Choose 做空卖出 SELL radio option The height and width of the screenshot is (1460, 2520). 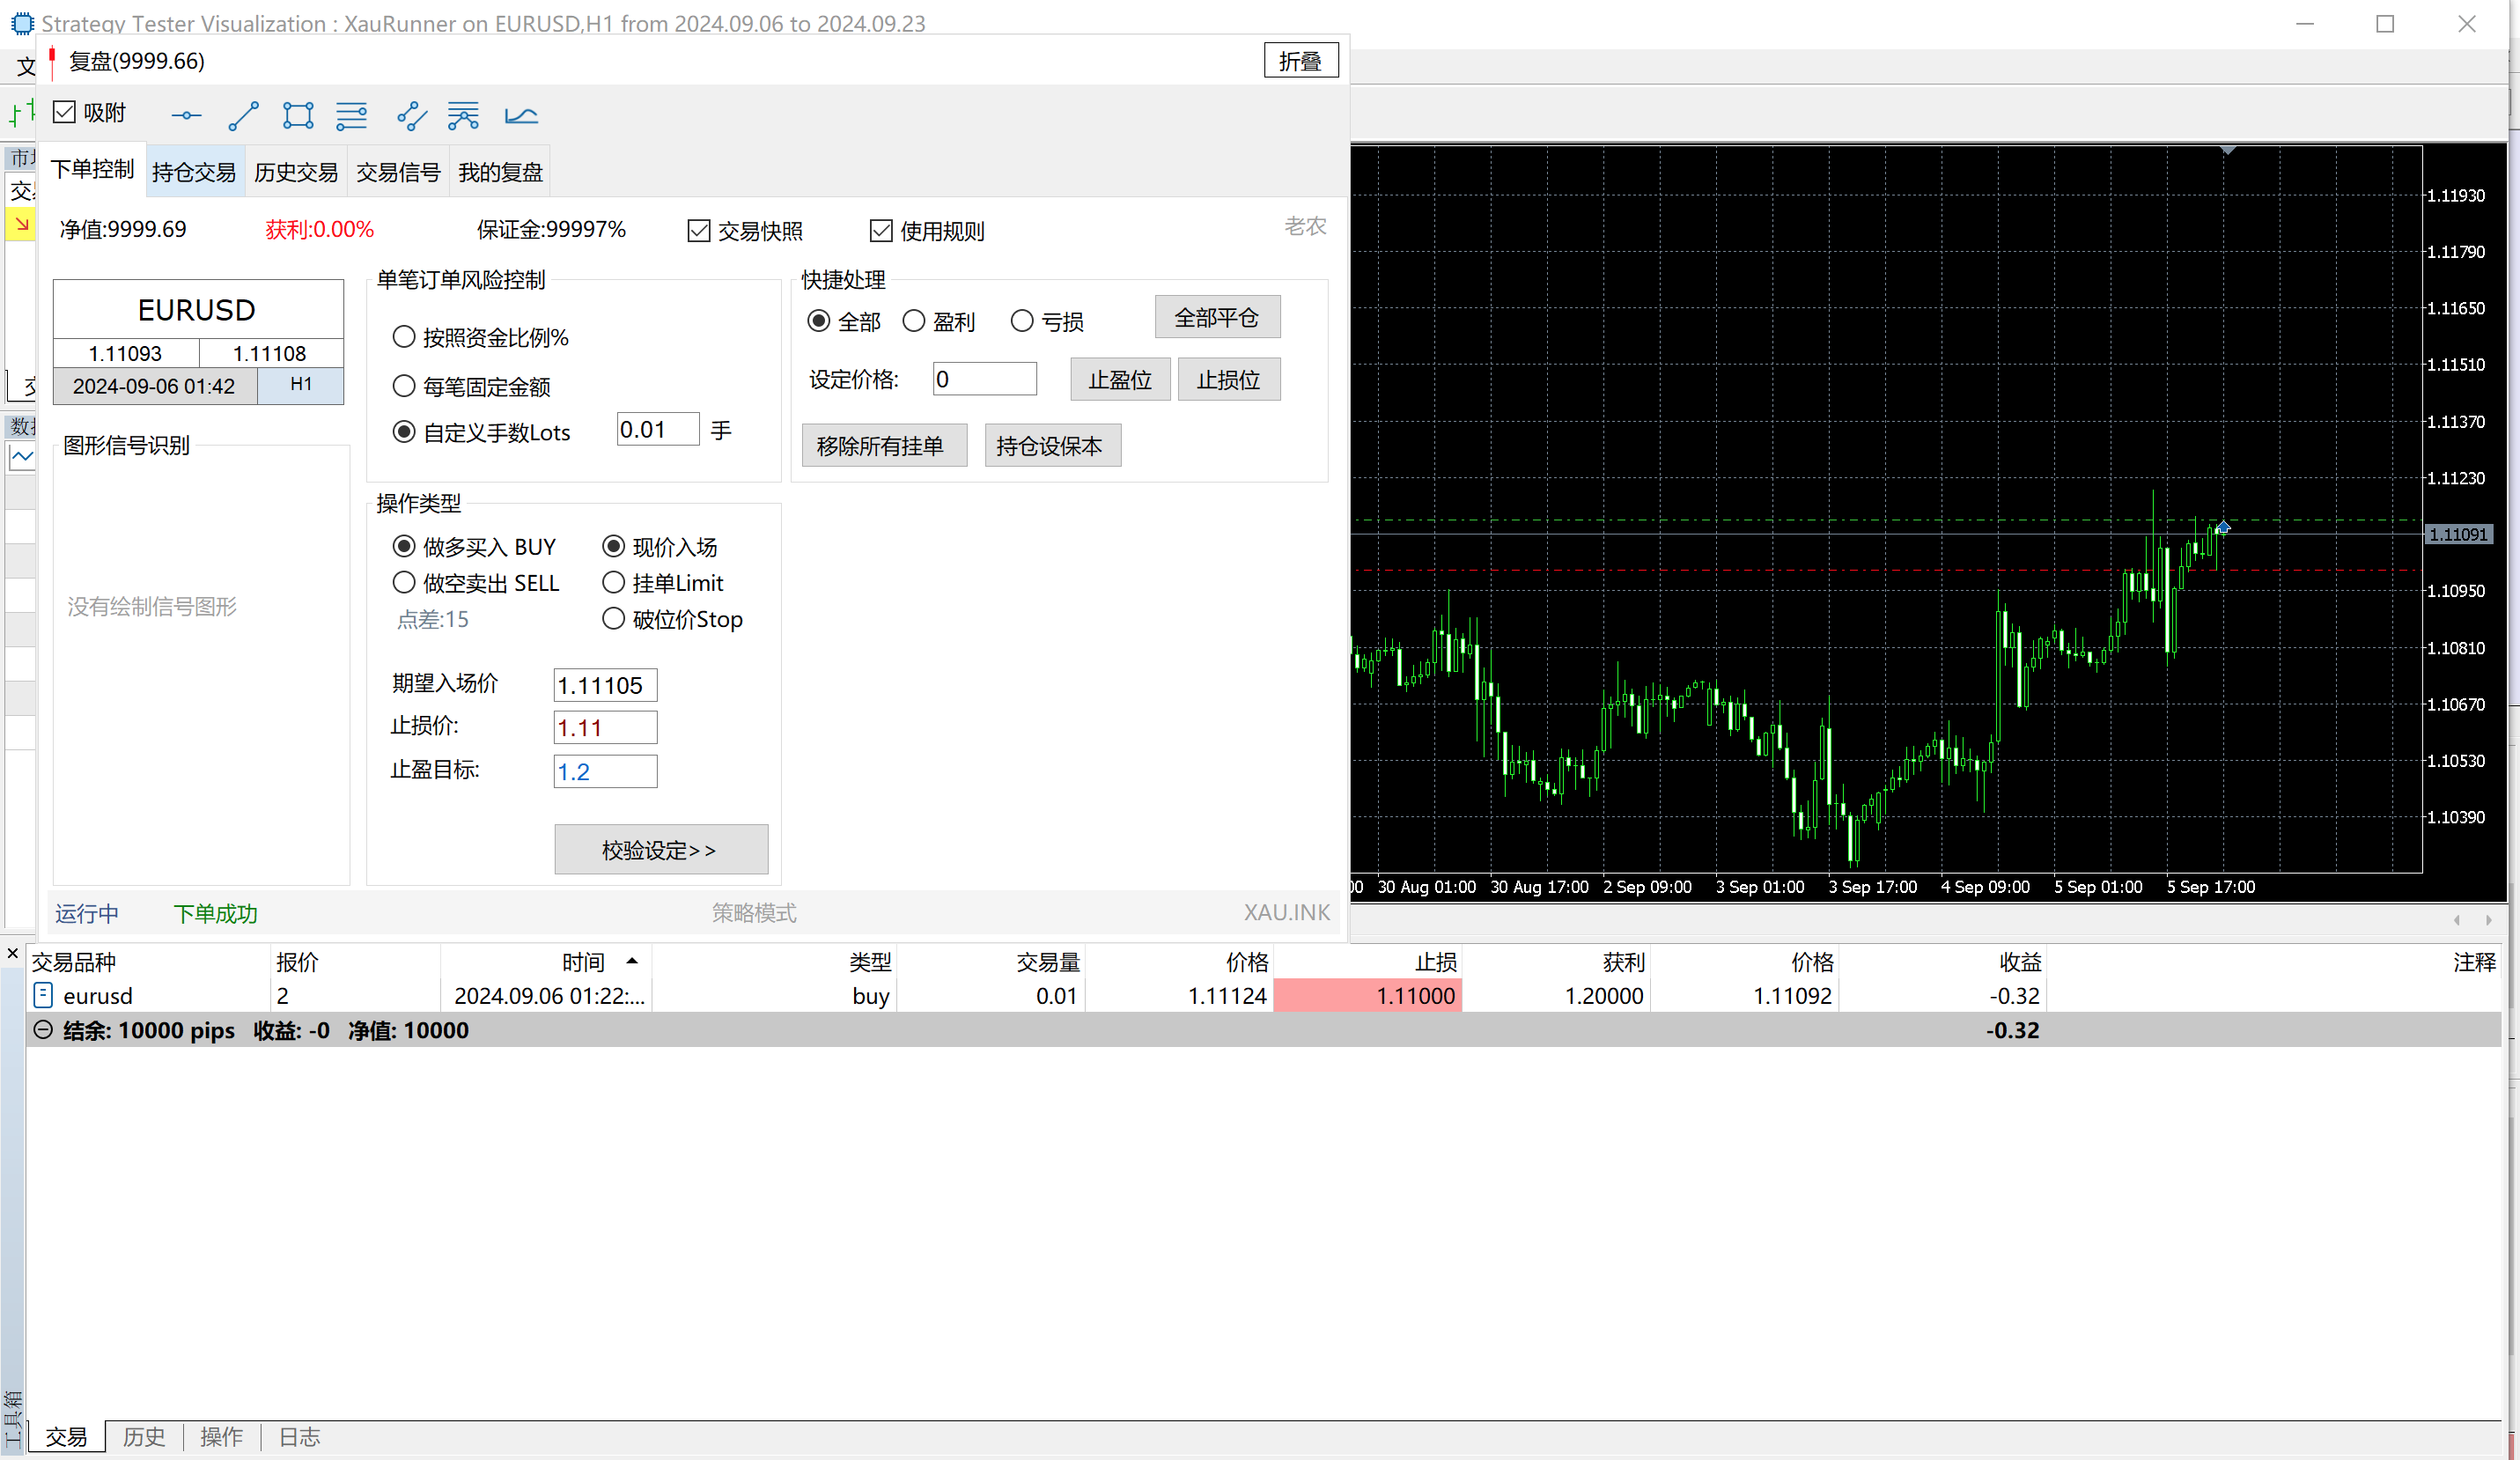pos(404,582)
